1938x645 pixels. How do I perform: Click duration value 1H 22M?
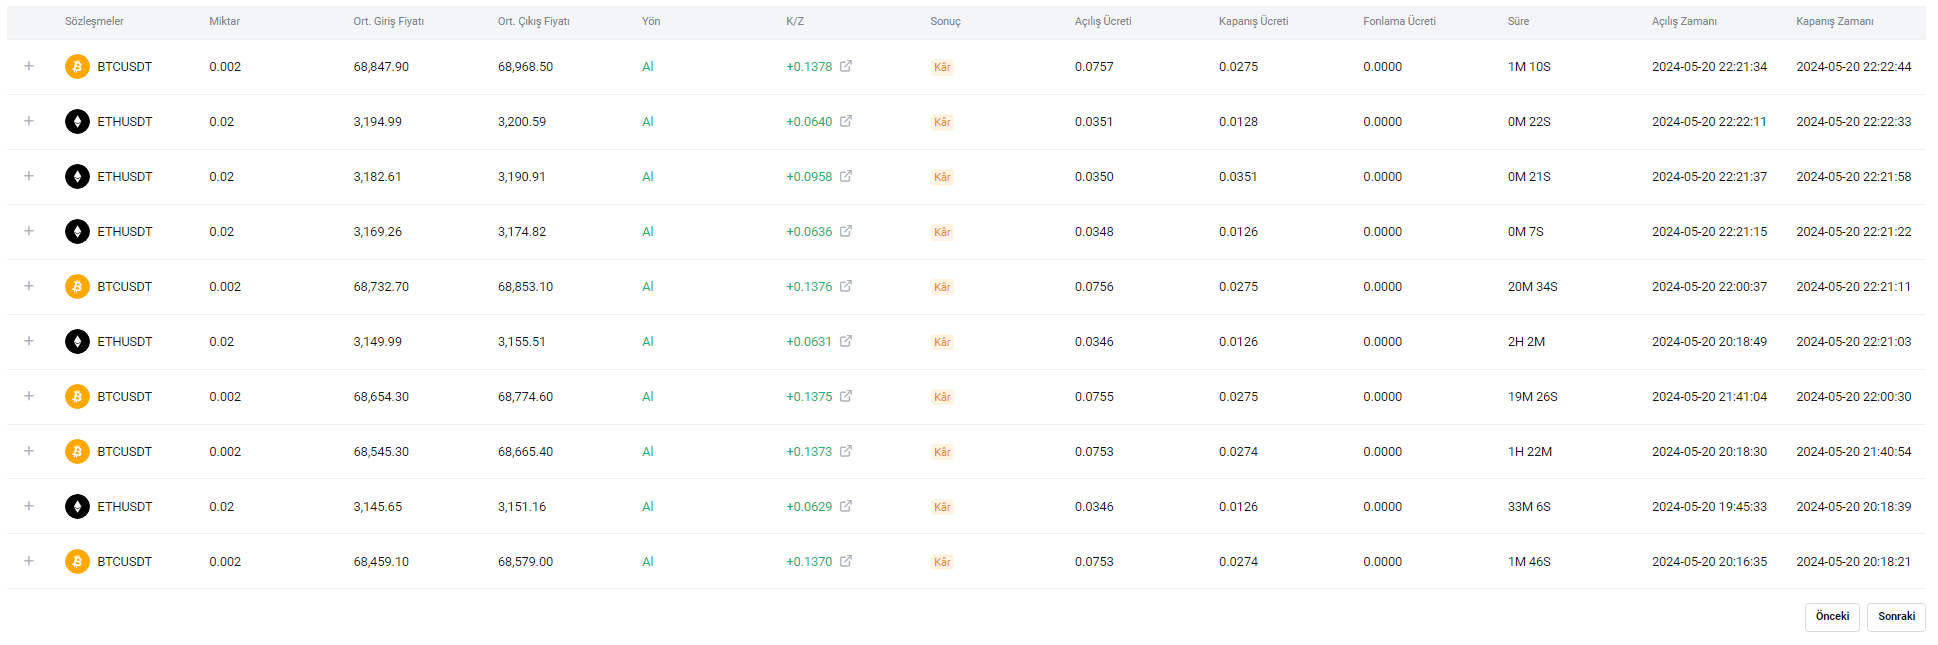(x=1530, y=452)
